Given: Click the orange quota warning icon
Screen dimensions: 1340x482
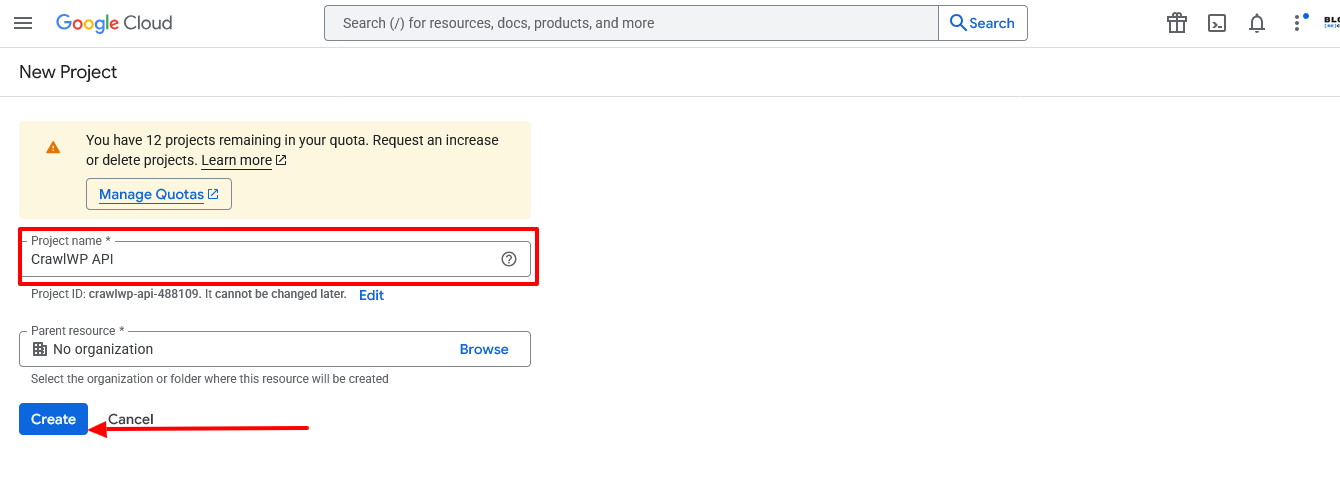Looking at the screenshot, I should [53, 147].
